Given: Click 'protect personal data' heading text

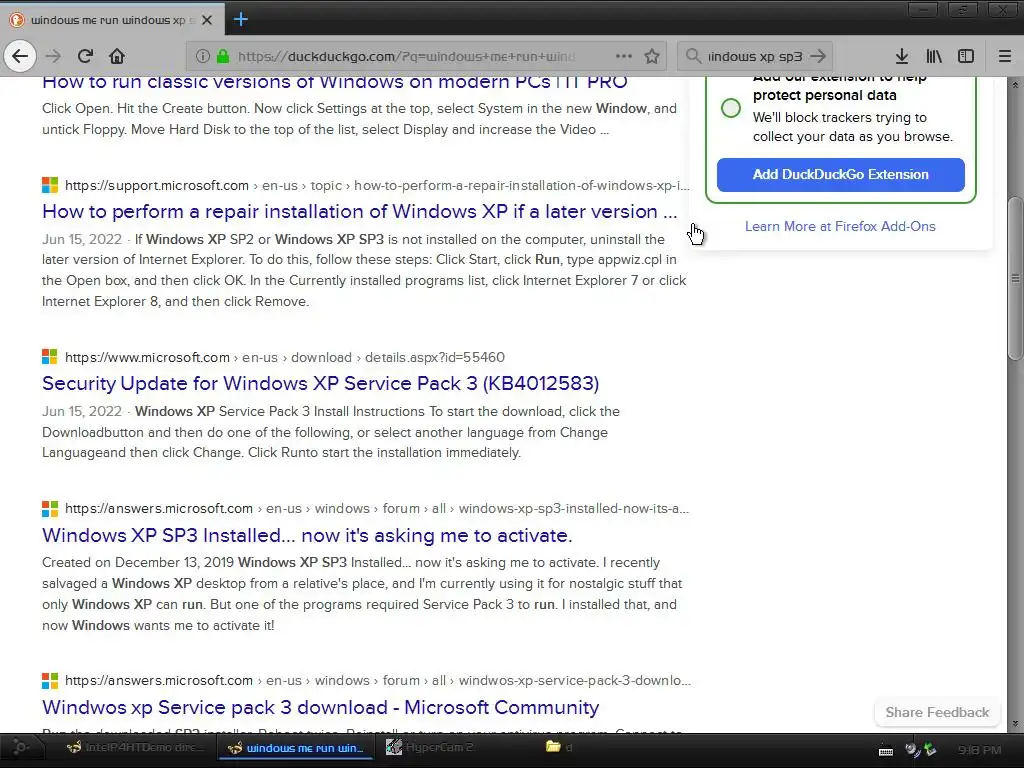Looking at the screenshot, I should click(825, 95).
